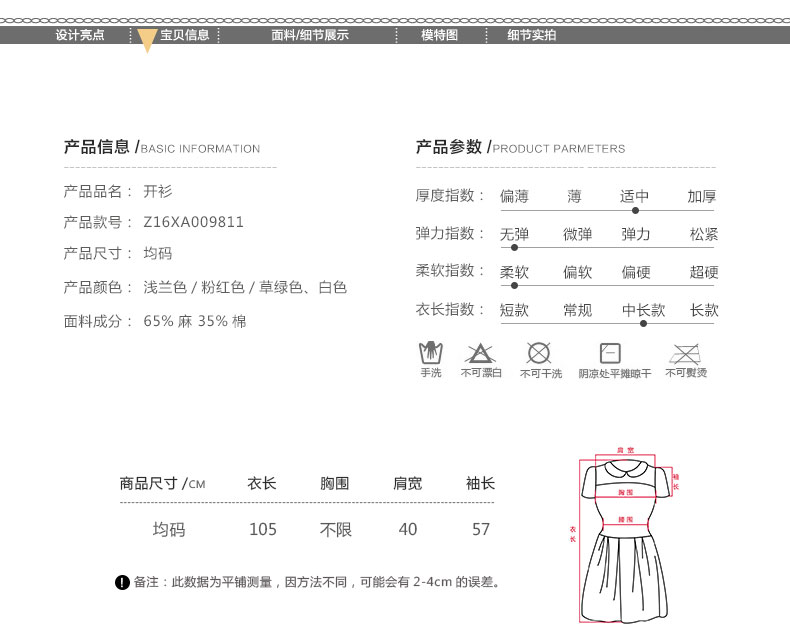The width and height of the screenshot is (790, 644).
Task: Select the 细节实拍 tab
Action: click(531, 35)
